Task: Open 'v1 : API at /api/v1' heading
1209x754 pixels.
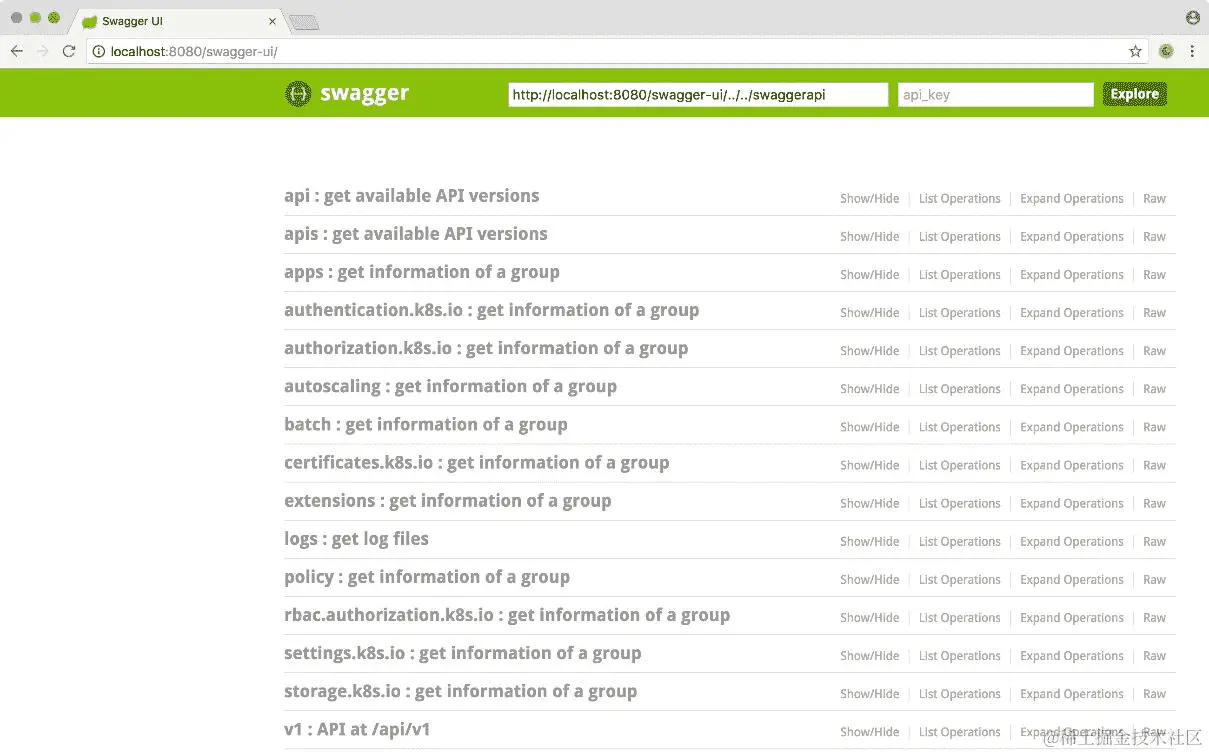Action: (x=357, y=729)
